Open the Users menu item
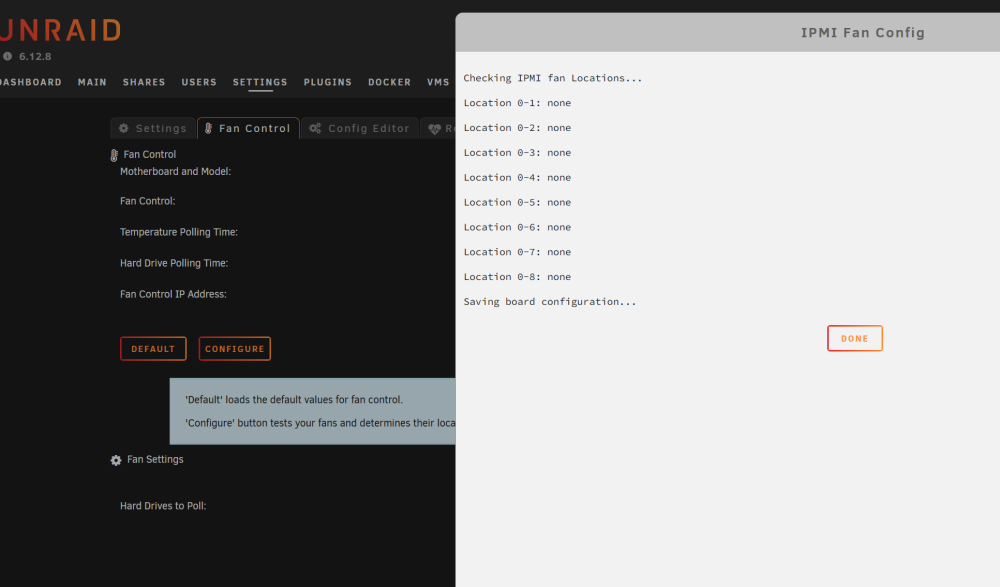The image size is (1000, 587). coord(199,82)
